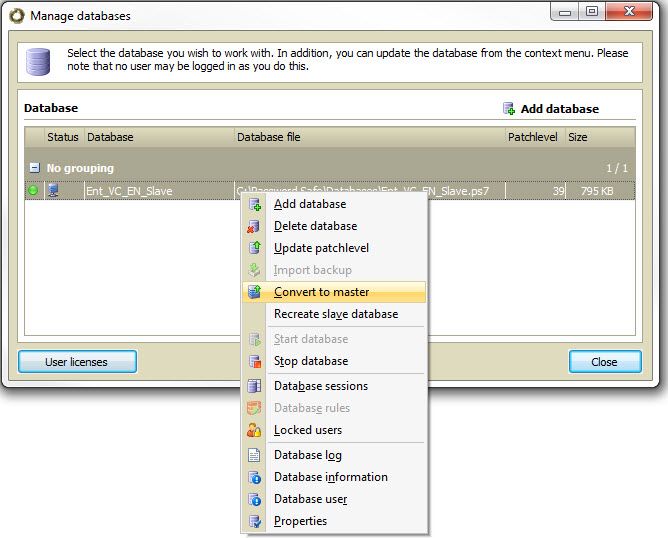Image resolution: width=668 pixels, height=538 pixels.
Task: Click the Database log document icon
Action: coord(254,455)
